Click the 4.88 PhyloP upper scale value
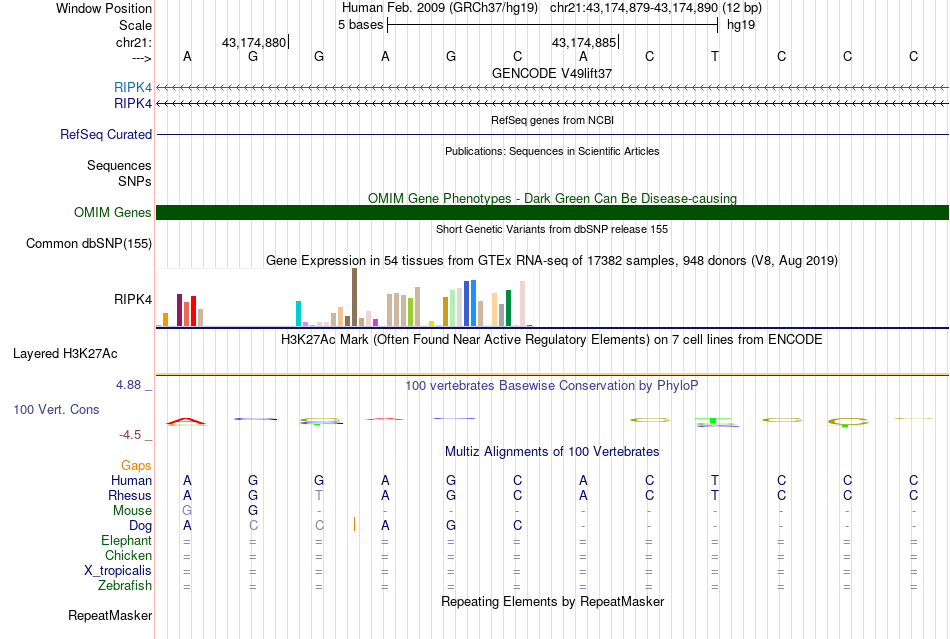 (x=128, y=385)
